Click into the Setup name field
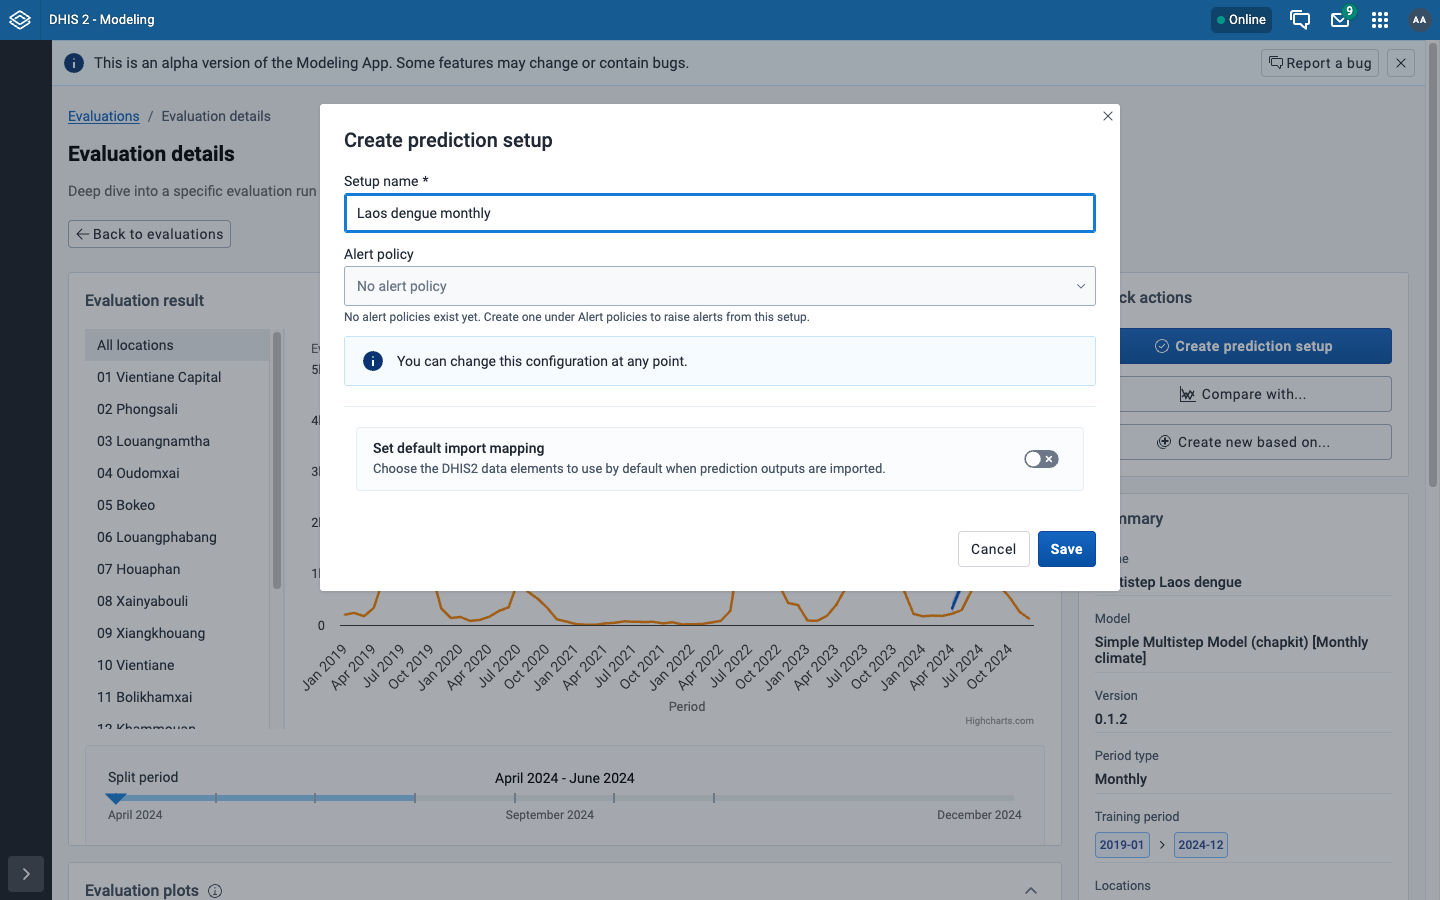 click(720, 213)
